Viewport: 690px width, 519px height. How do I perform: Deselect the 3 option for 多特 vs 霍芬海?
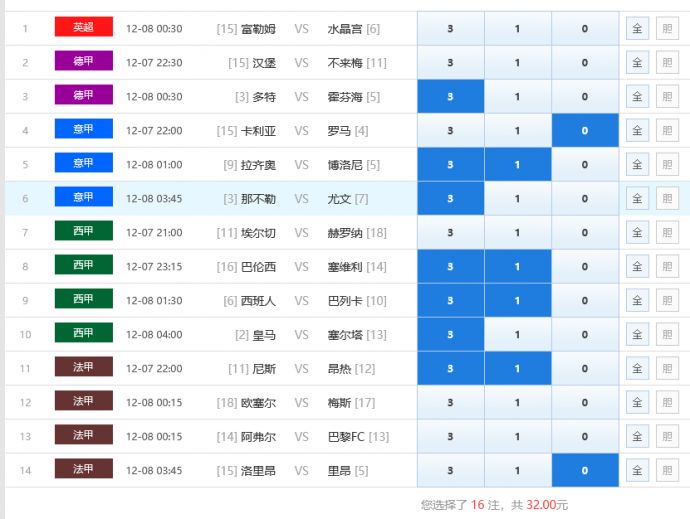coord(450,97)
